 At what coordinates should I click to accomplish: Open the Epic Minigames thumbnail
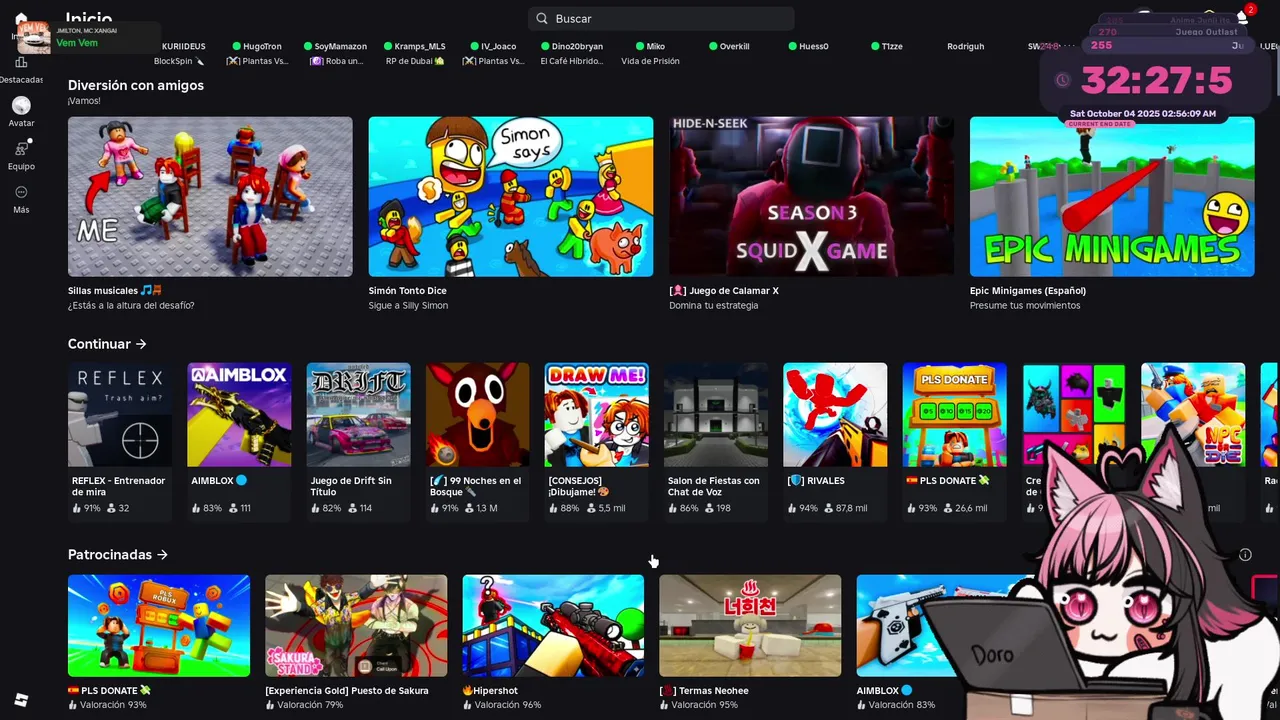point(1112,196)
